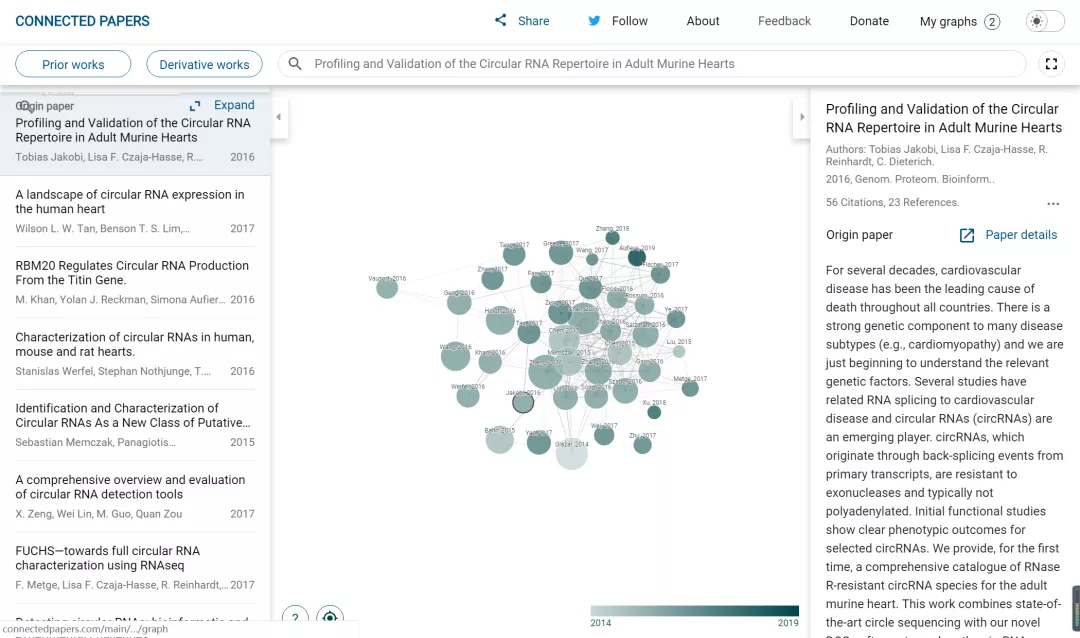Click the Prior works button

[73, 64]
